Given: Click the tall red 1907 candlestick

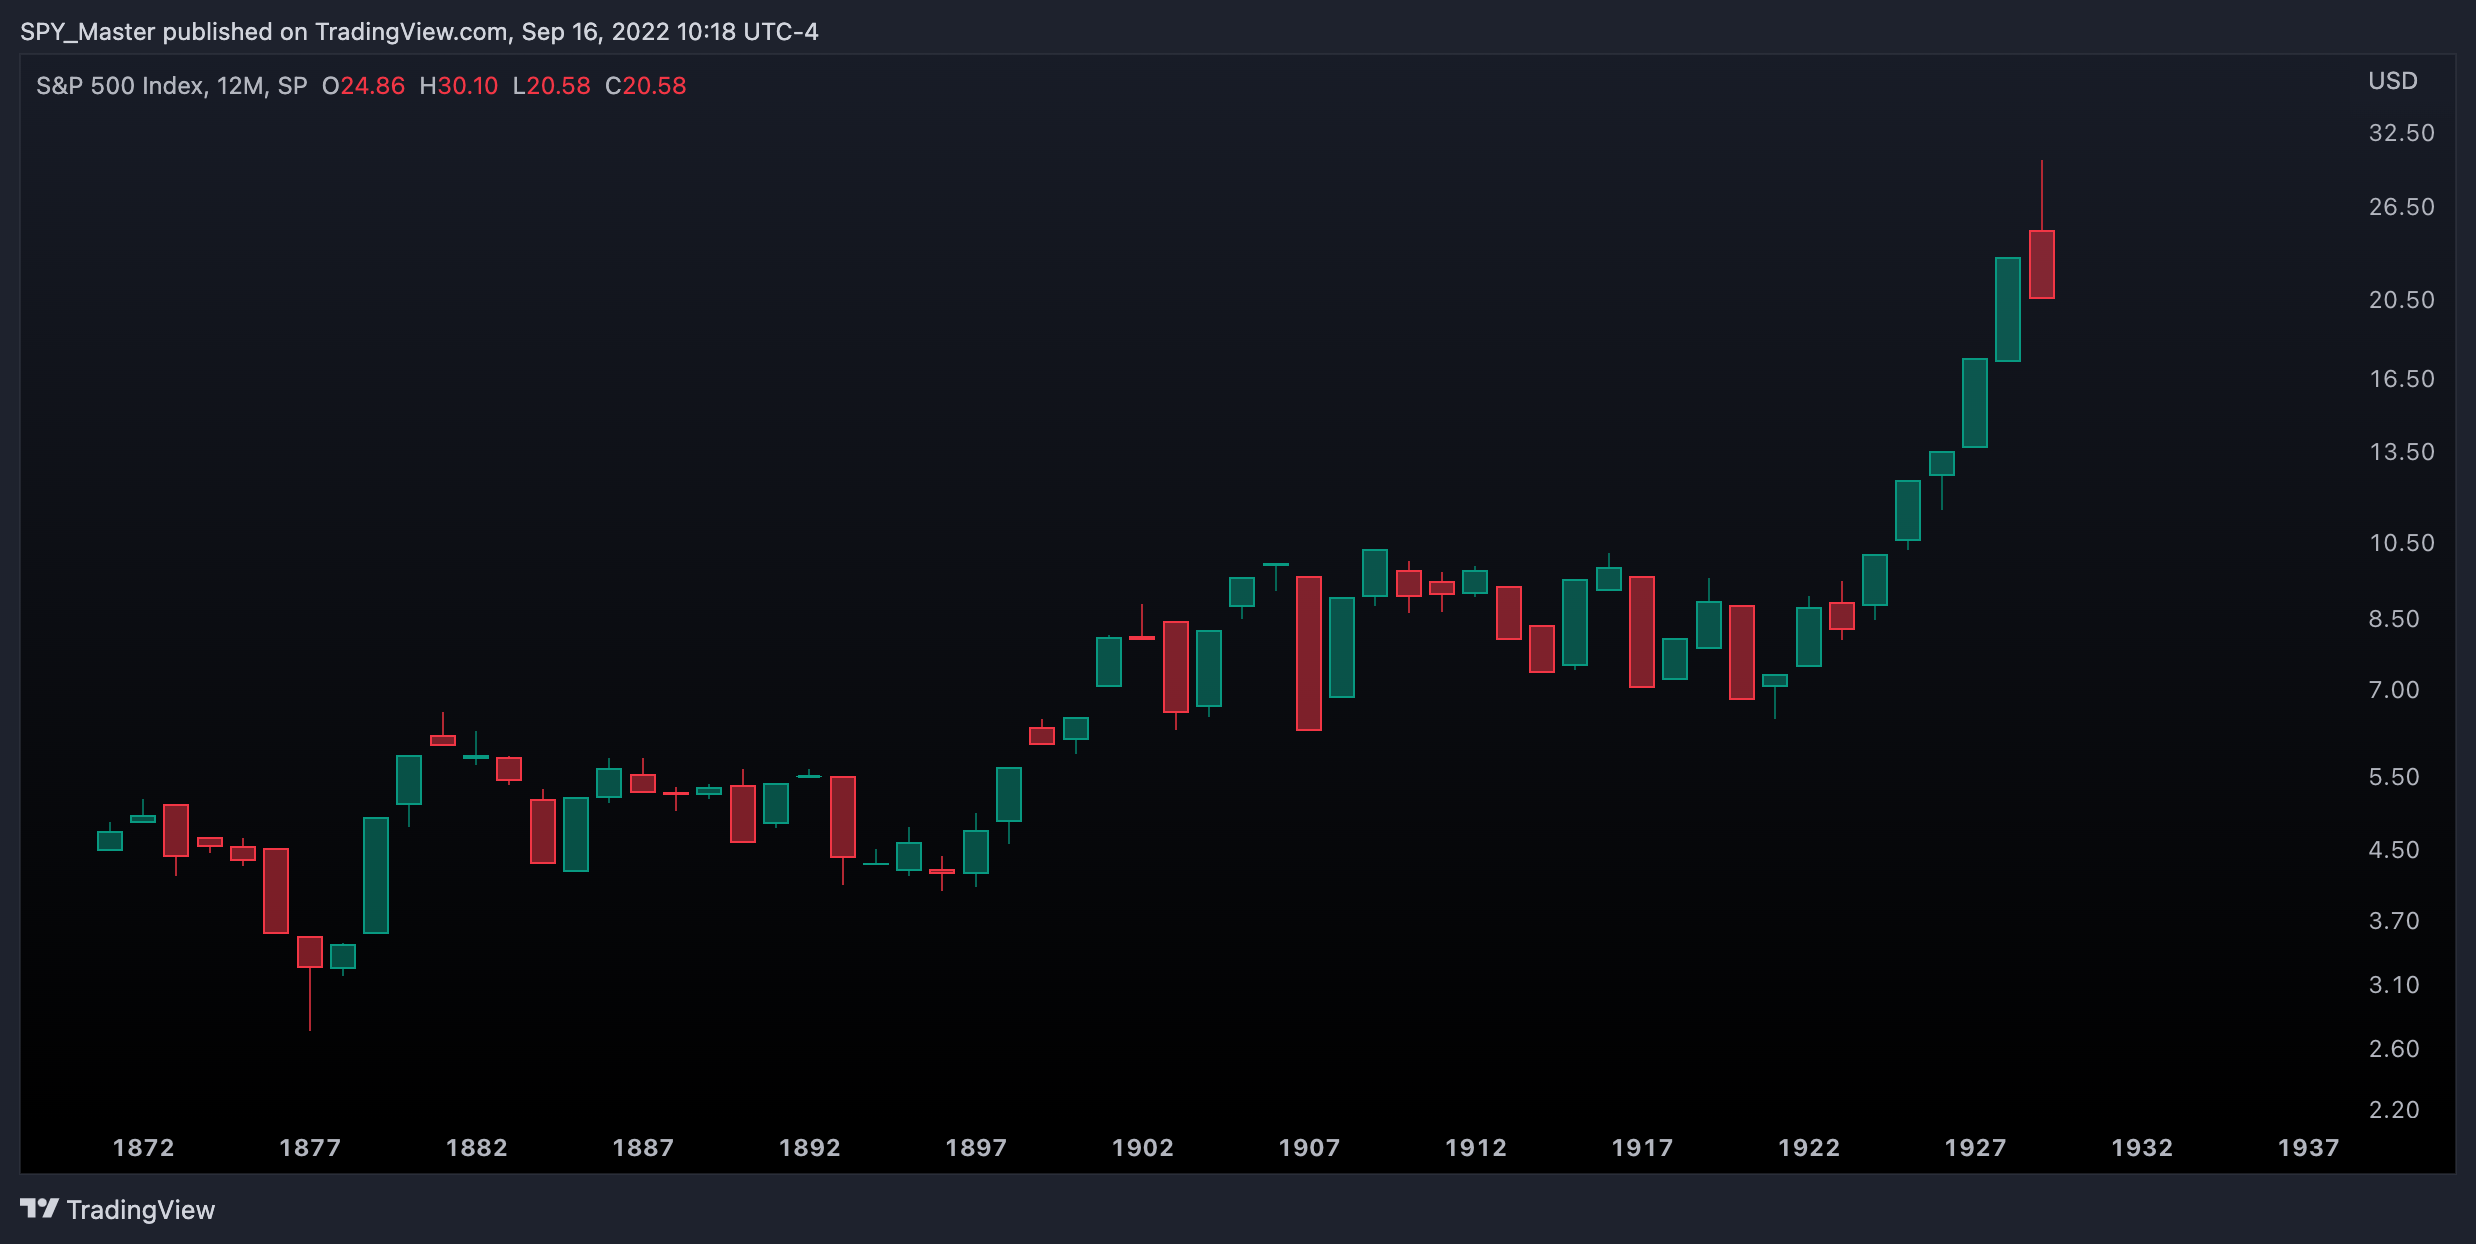Looking at the screenshot, I should (x=1309, y=653).
